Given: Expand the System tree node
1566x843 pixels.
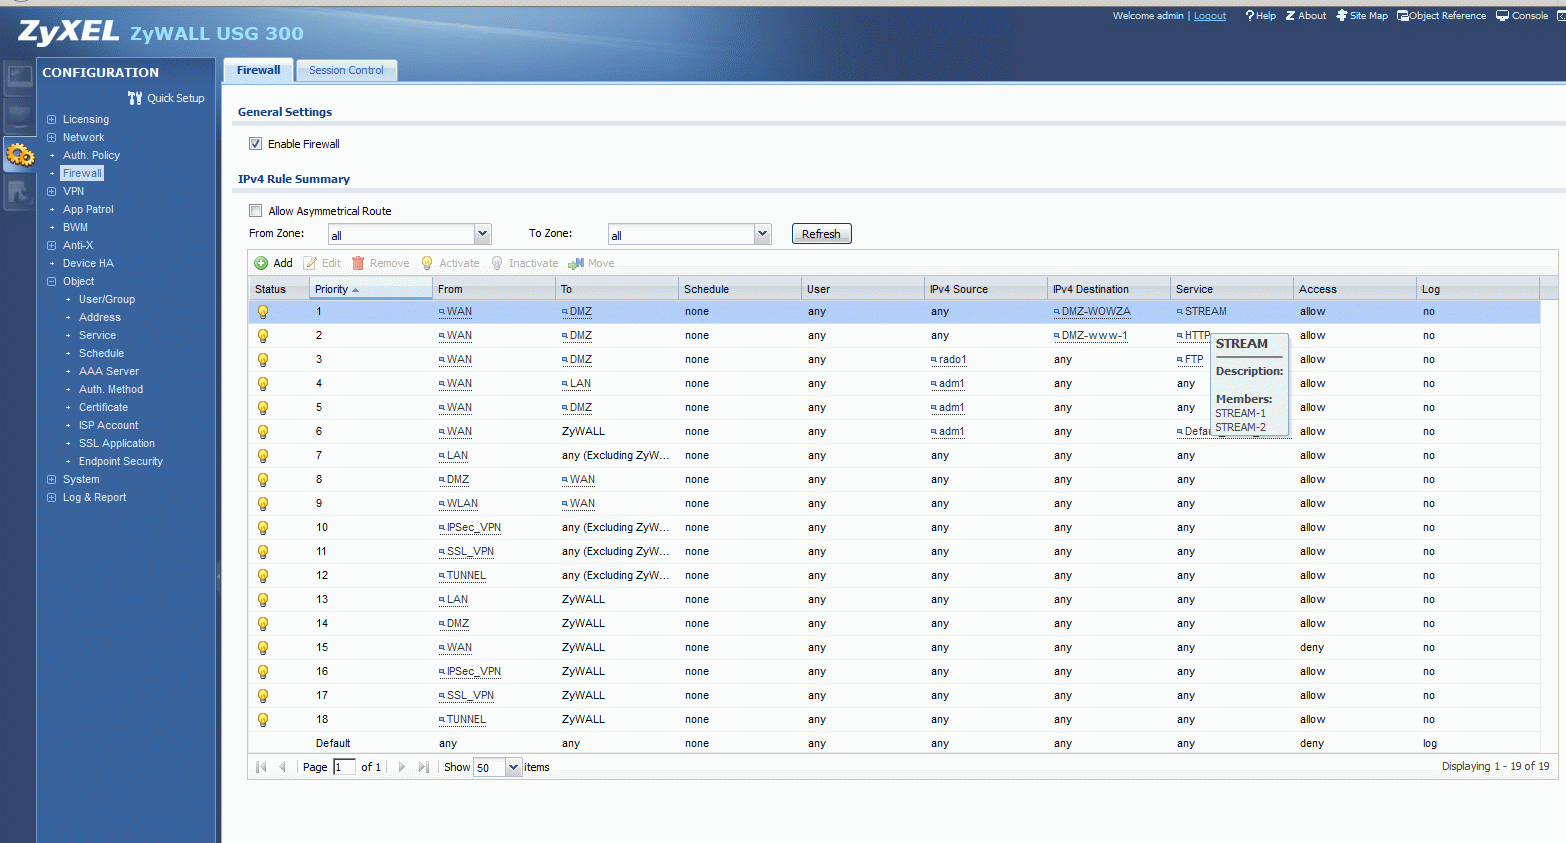Looking at the screenshot, I should [x=52, y=479].
